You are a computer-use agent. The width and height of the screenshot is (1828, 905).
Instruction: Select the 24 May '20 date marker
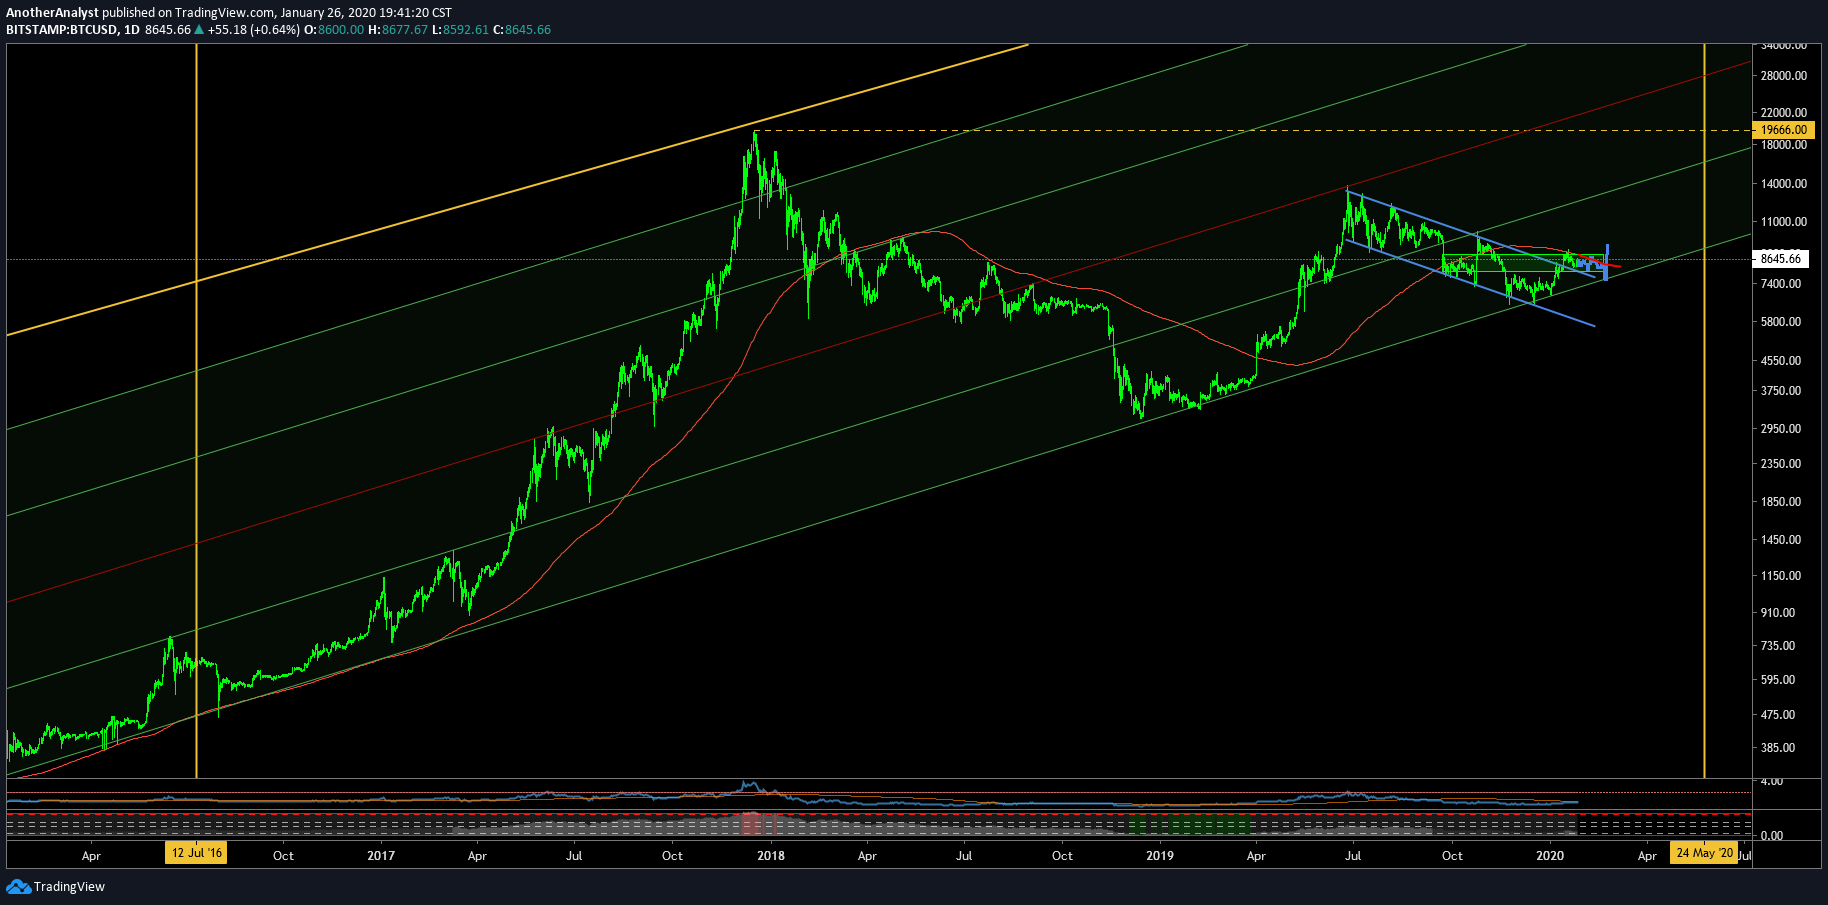click(1704, 853)
